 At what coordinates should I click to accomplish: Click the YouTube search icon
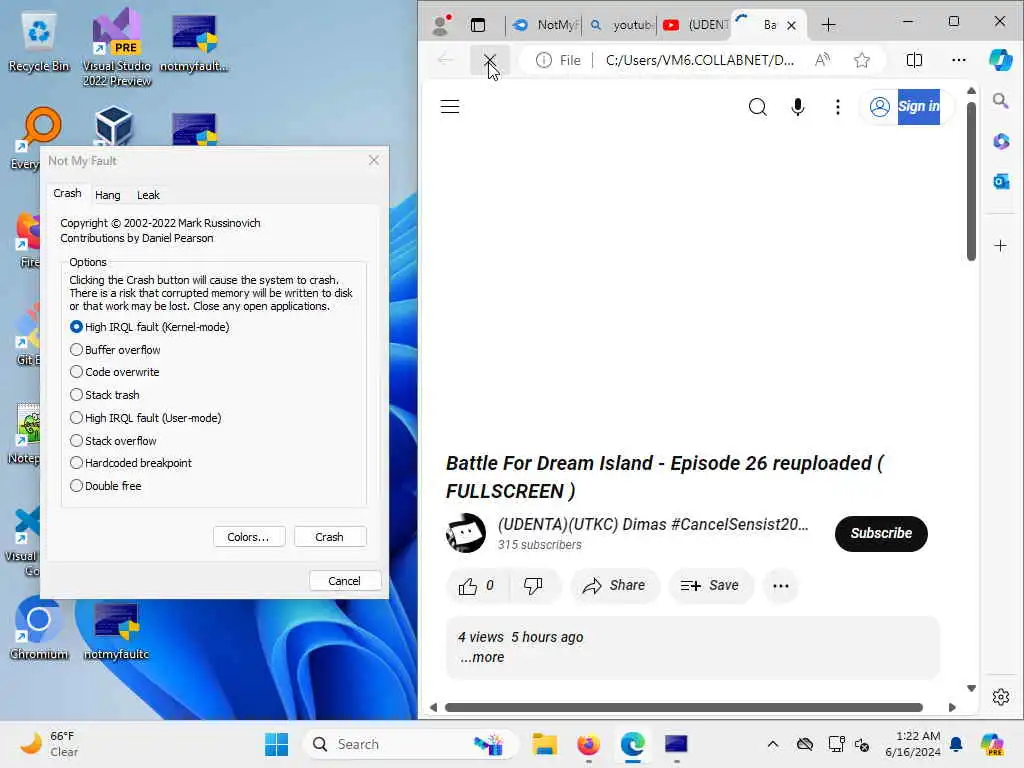click(x=758, y=106)
